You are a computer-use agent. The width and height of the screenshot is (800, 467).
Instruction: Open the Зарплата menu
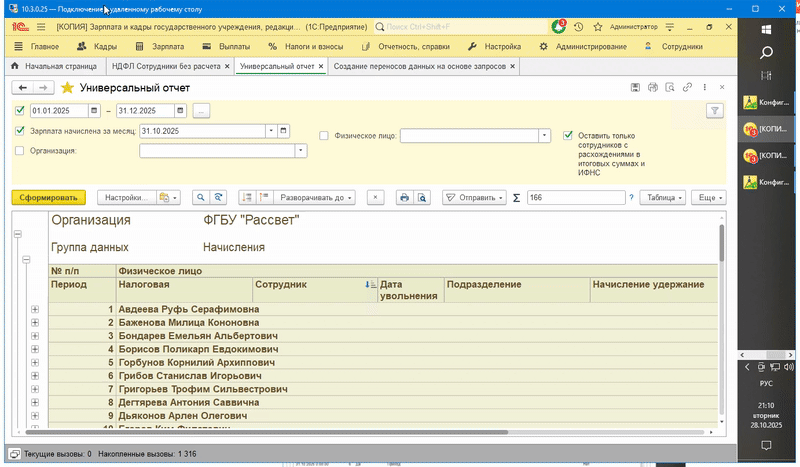pyautogui.click(x=160, y=46)
